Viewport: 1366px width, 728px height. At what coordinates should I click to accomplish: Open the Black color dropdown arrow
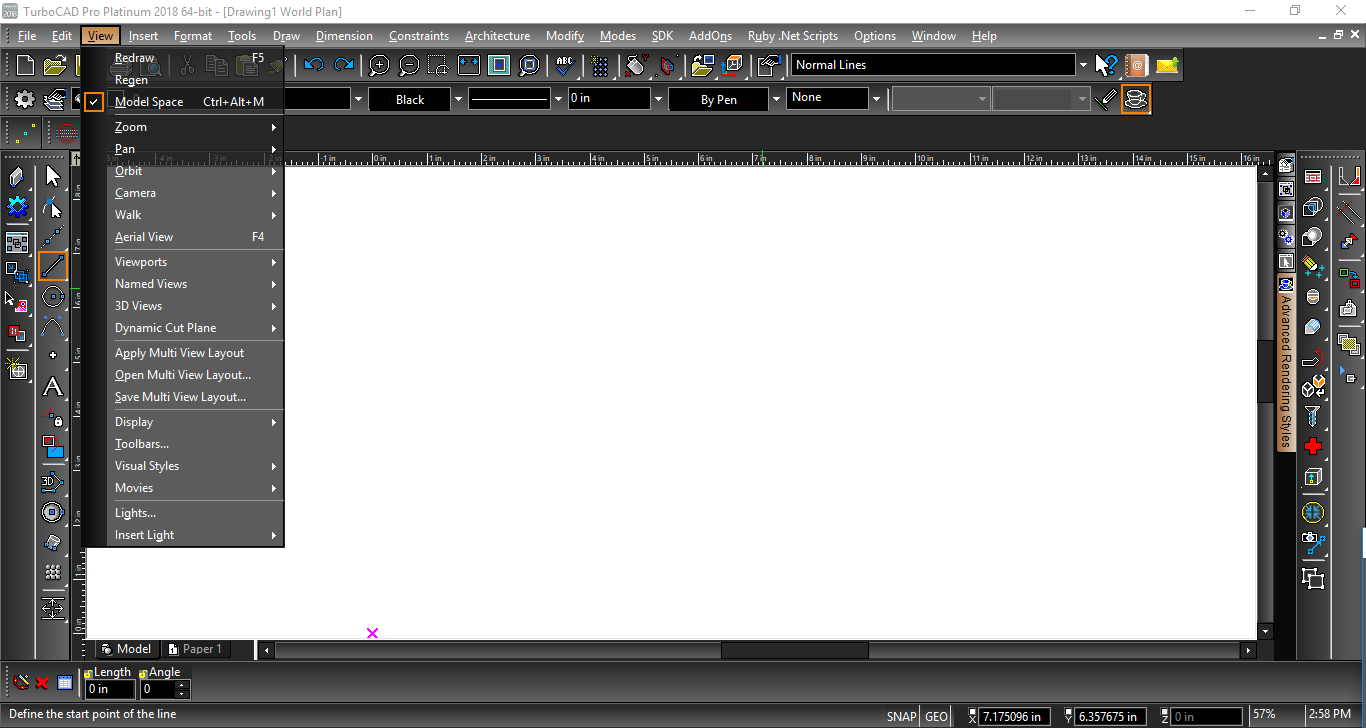[x=458, y=99]
